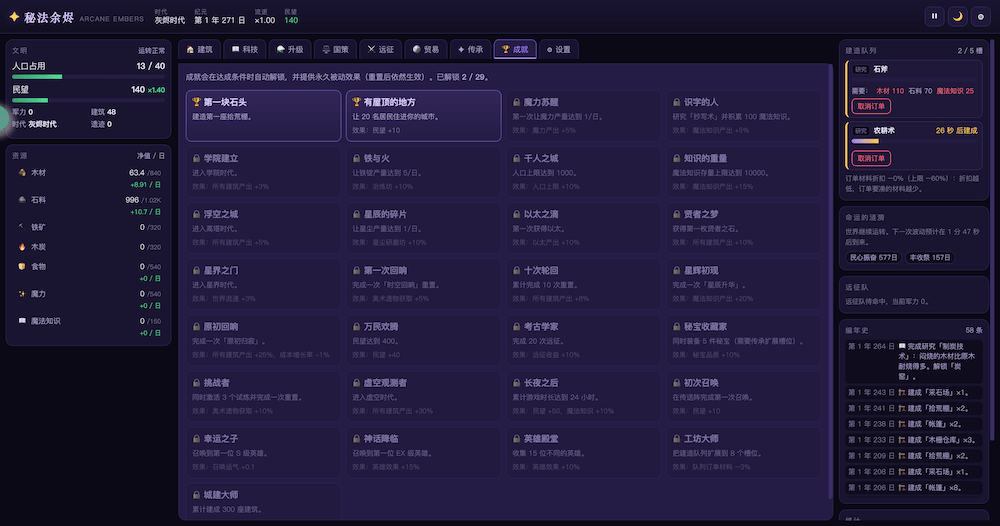The height and width of the screenshot is (526, 1000).
Task: Switch to the 科技 tab
Action: [x=245, y=49]
